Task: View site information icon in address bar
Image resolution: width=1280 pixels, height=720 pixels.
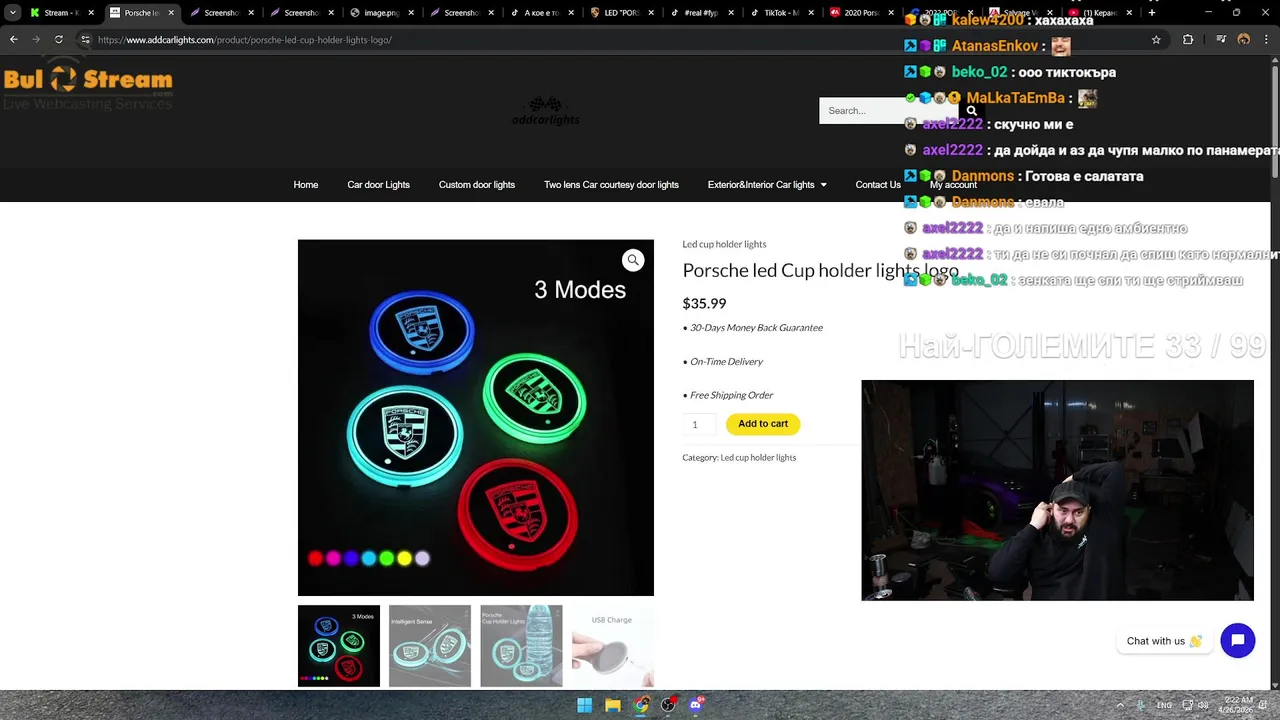Action: [x=85, y=39]
